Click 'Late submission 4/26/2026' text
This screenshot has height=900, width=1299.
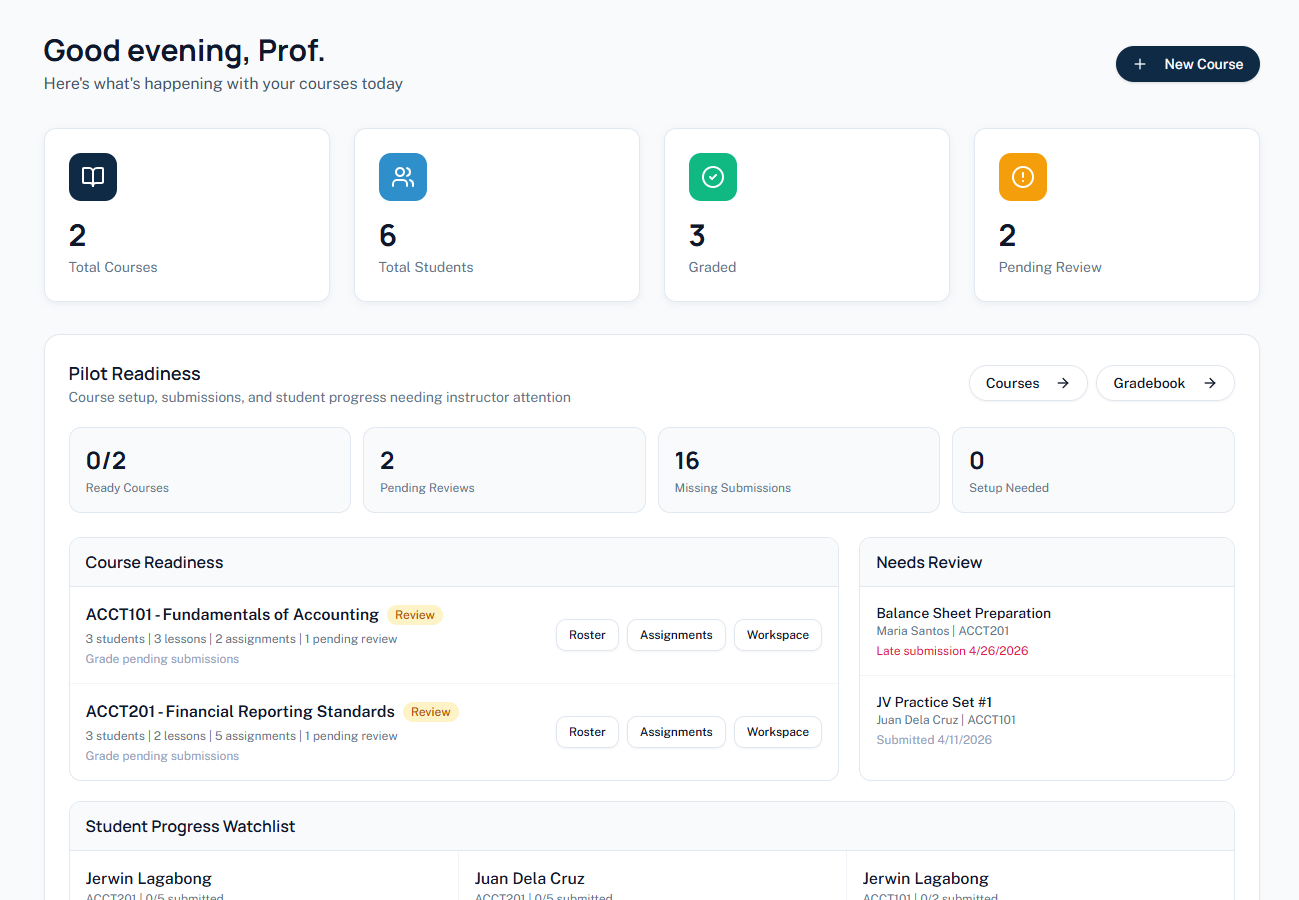(952, 651)
